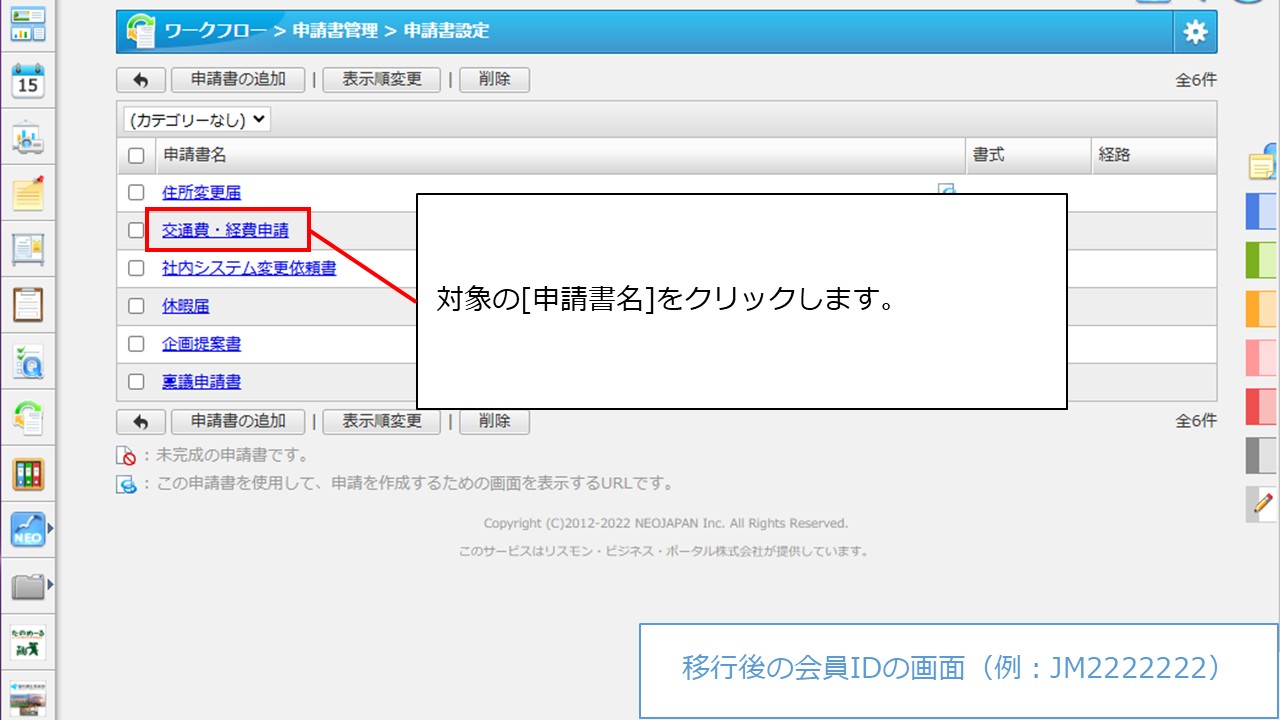This screenshot has width=1280, height=720.
Task: Check the box for 稟議申請書
Action: click(x=137, y=382)
